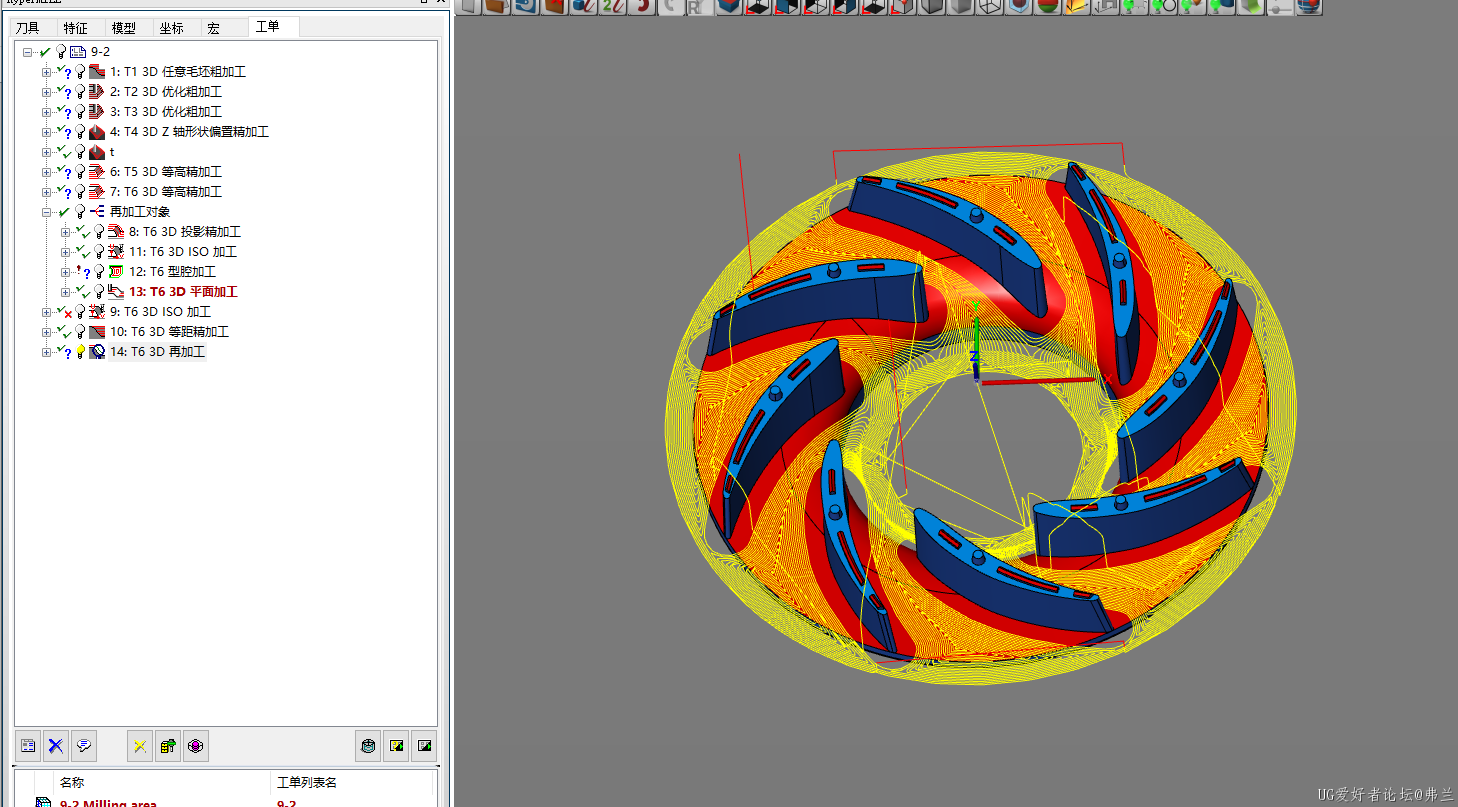
Task: Click the red-green sphere icon in top toolbar
Action: click(1048, 7)
